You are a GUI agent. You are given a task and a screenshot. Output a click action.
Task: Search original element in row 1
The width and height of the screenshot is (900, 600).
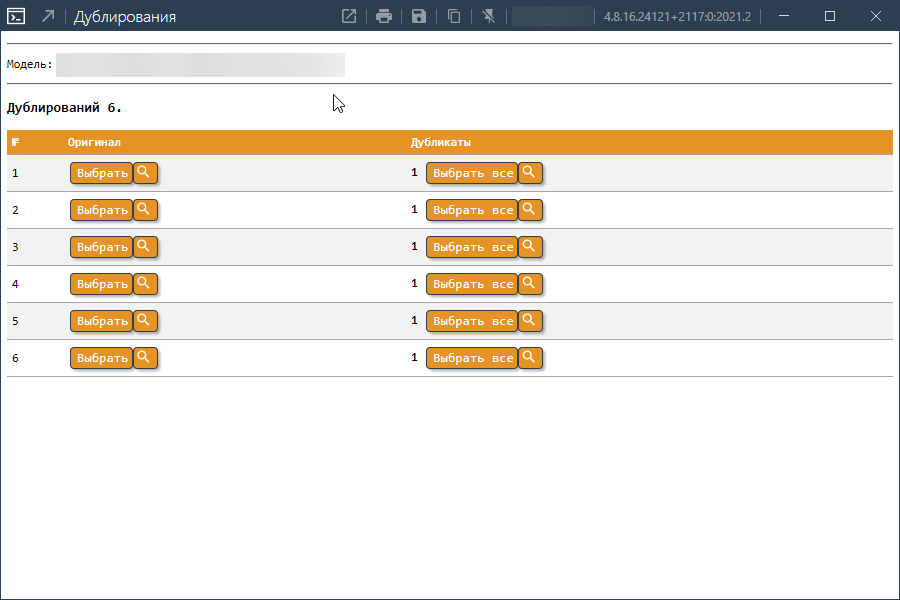(x=145, y=173)
